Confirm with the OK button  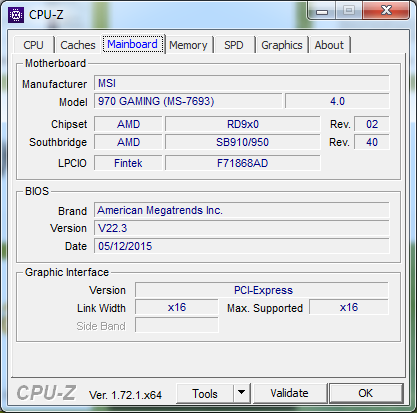(x=366, y=393)
